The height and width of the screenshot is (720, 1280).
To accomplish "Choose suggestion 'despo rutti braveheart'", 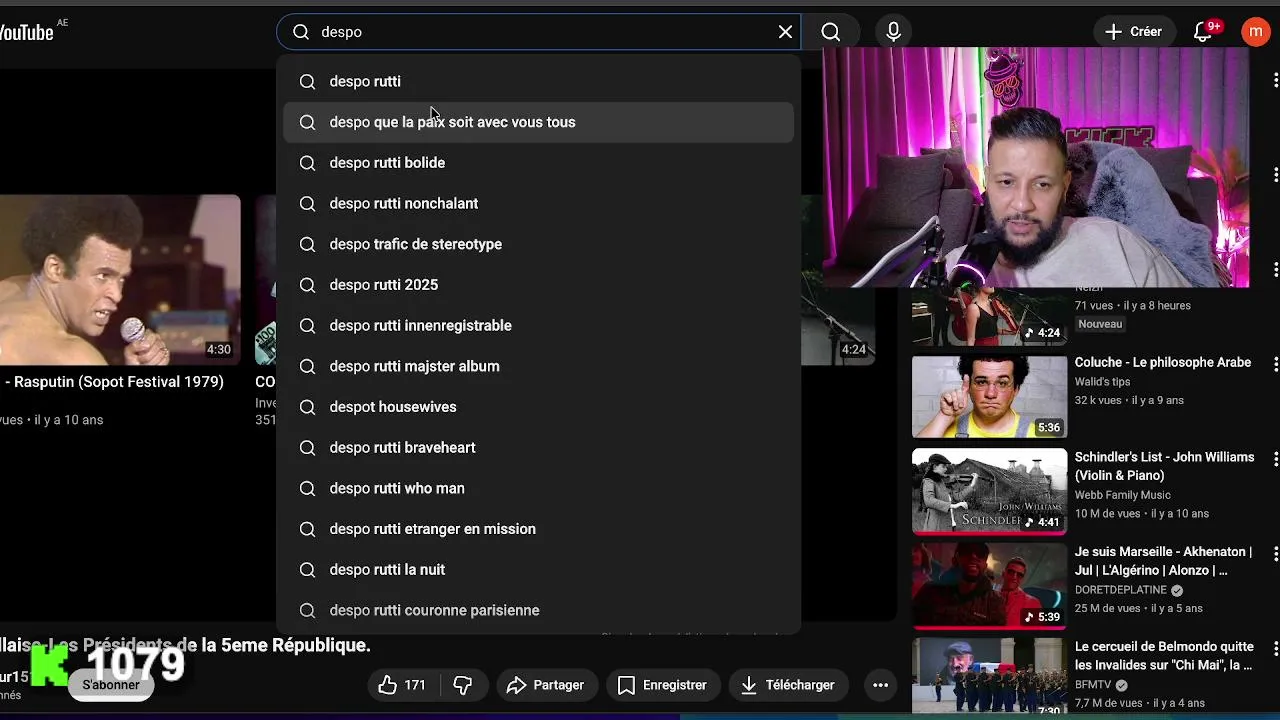I will 539,447.
